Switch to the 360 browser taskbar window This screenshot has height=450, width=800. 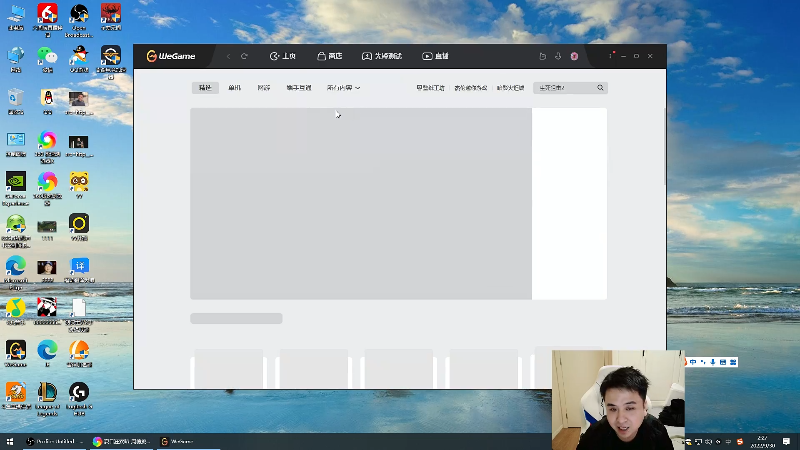point(121,441)
